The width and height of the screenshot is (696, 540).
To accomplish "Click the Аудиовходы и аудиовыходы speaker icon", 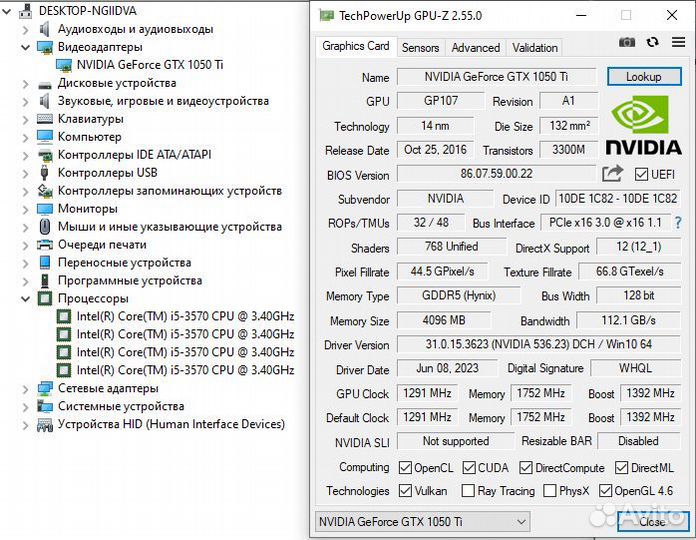I will [x=44, y=29].
